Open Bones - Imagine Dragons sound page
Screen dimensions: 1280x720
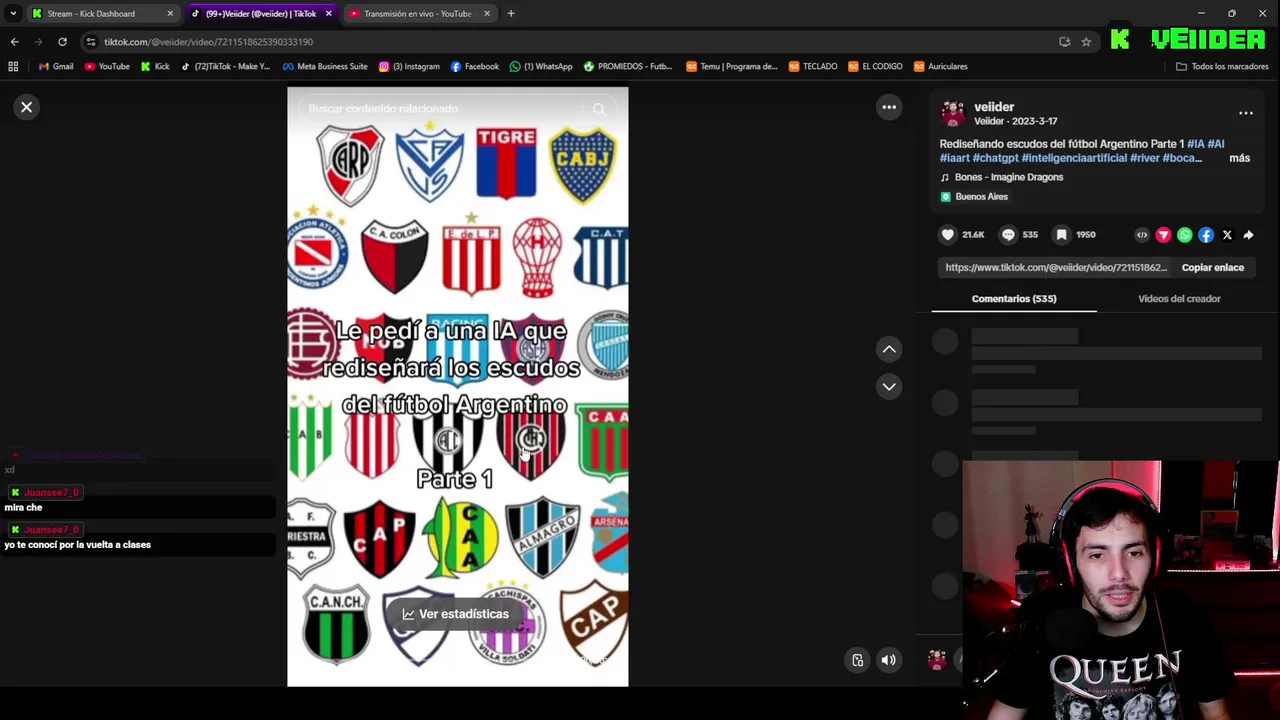pos(1009,177)
